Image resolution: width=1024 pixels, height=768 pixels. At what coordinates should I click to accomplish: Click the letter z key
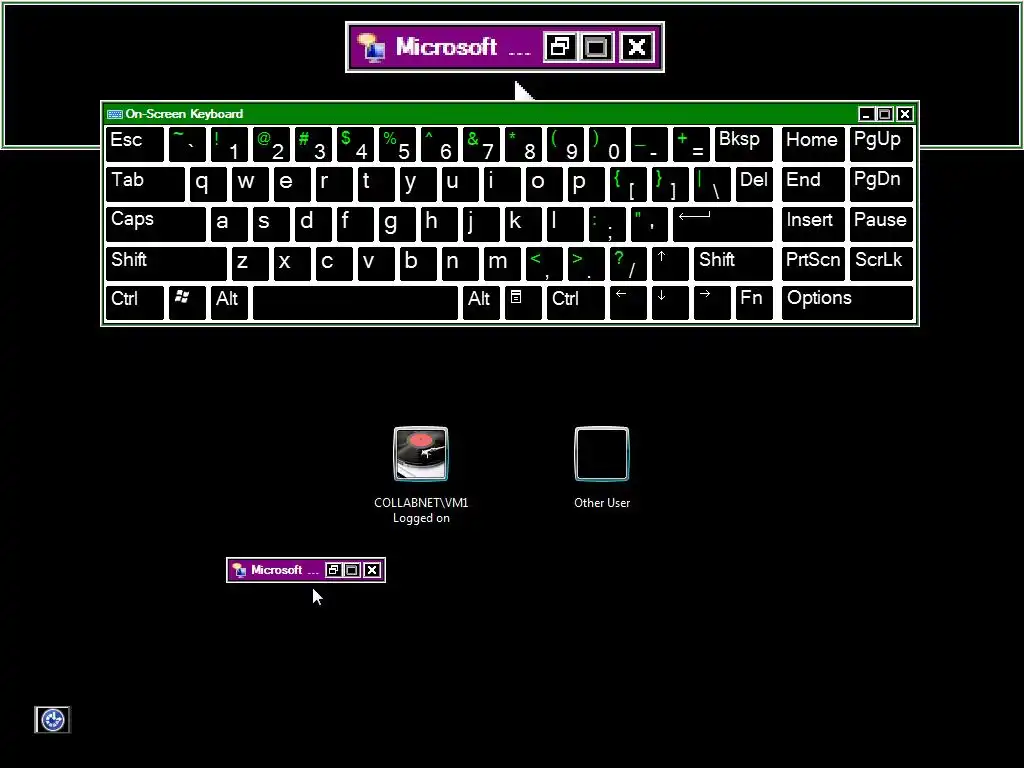click(x=250, y=264)
